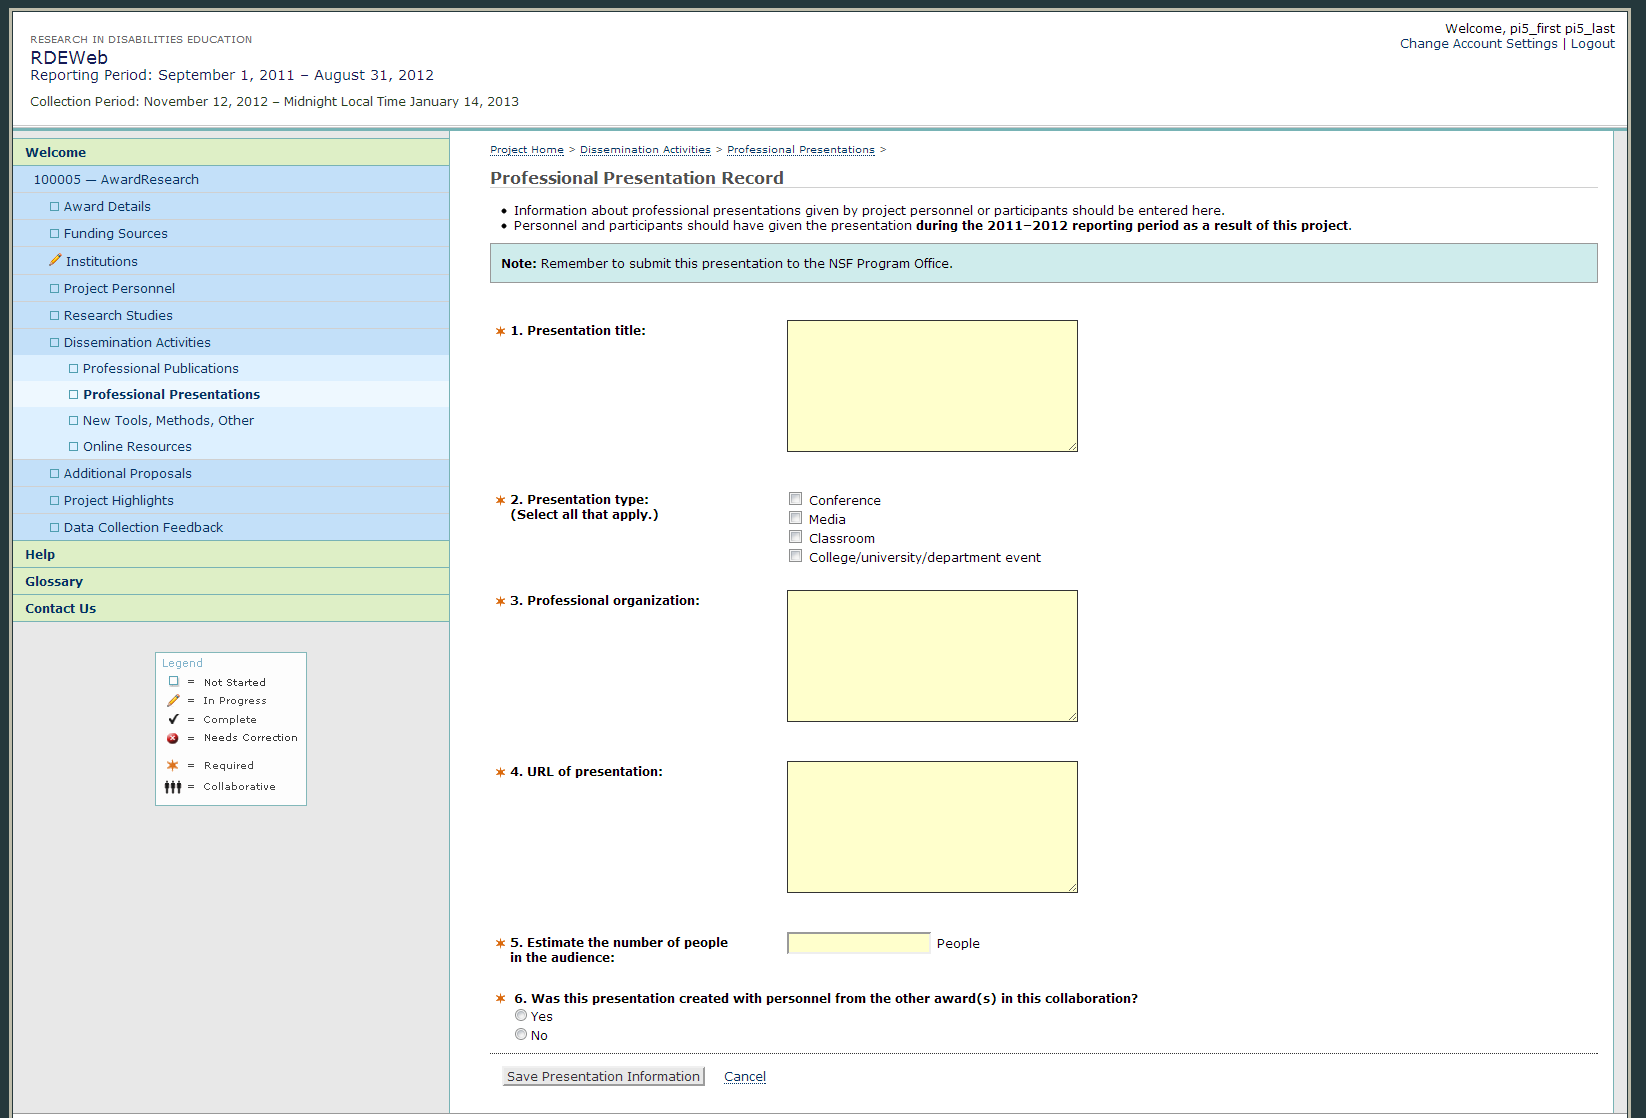Click the status icon beside Project Highlights
This screenshot has height=1118, width=1646.
54,501
